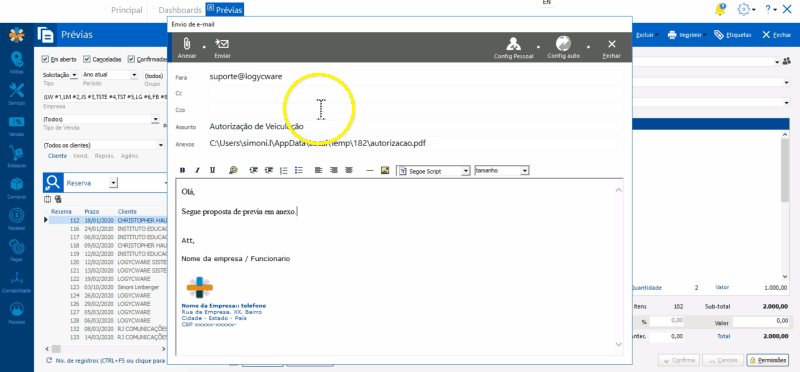Viewport: 800px width, 372px height.
Task: Open Vendas in the sidebar
Action: pyautogui.click(x=17, y=127)
